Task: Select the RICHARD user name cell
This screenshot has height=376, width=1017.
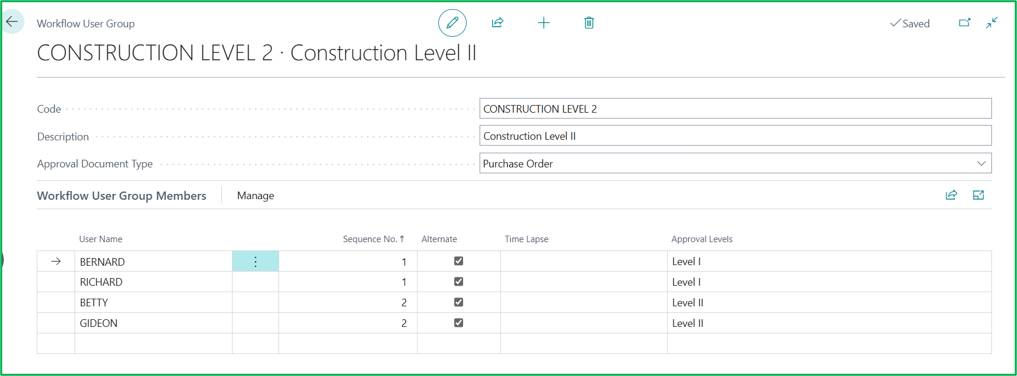Action: coord(154,283)
